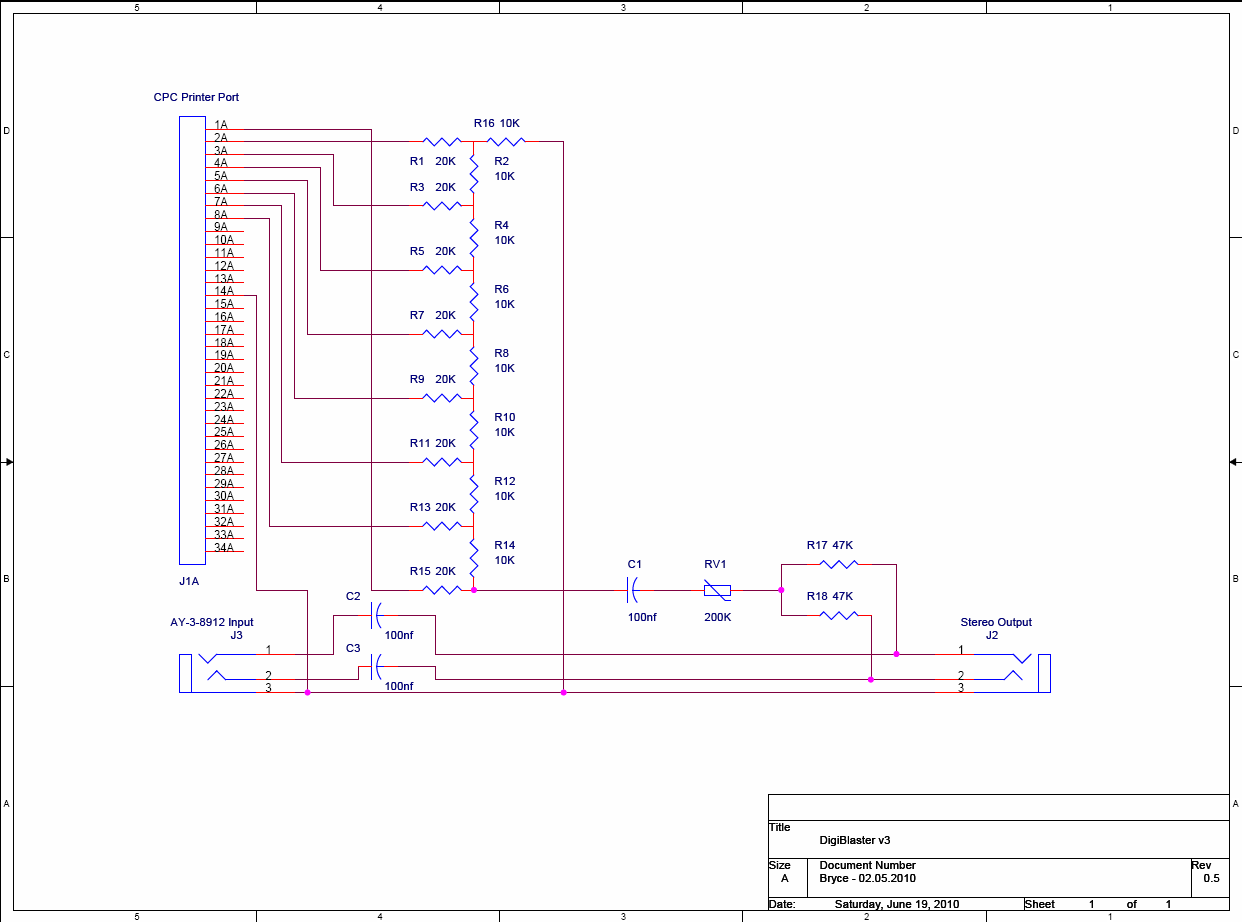The width and height of the screenshot is (1242, 922).
Task: Select the R18 47K resistor symbol
Action: click(838, 615)
